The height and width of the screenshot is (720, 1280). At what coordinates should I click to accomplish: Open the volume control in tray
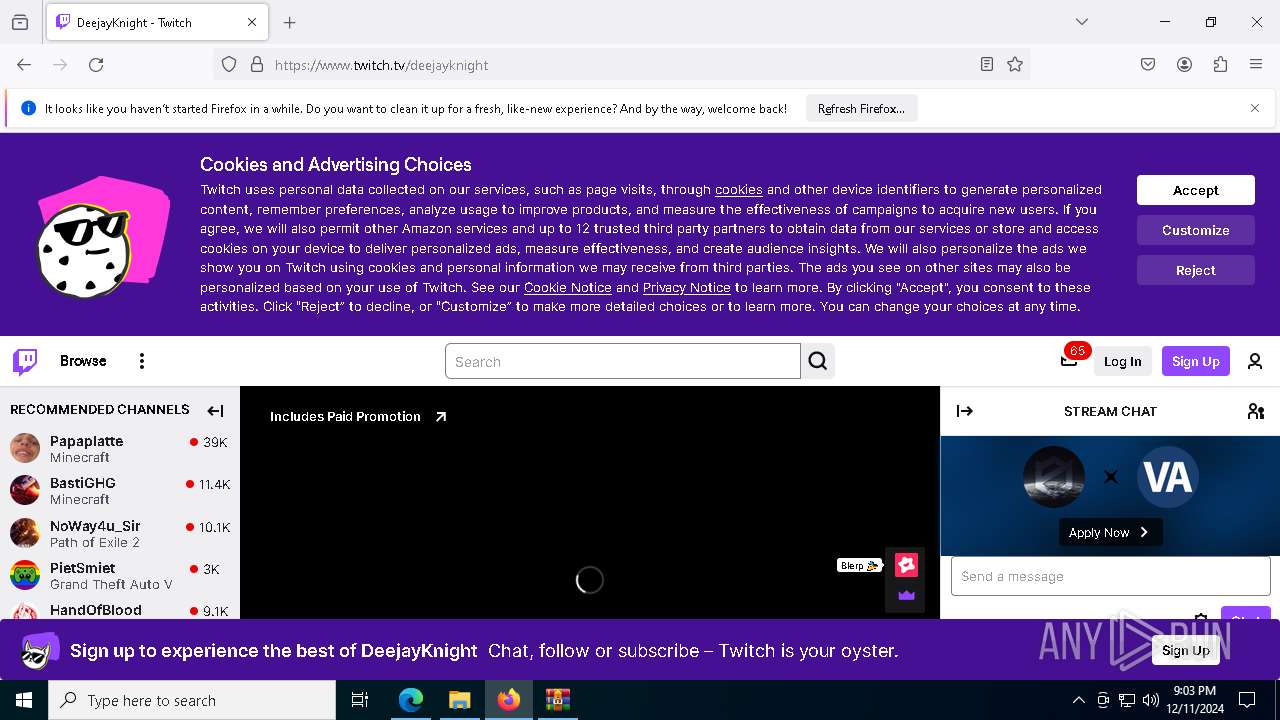tap(1151, 700)
